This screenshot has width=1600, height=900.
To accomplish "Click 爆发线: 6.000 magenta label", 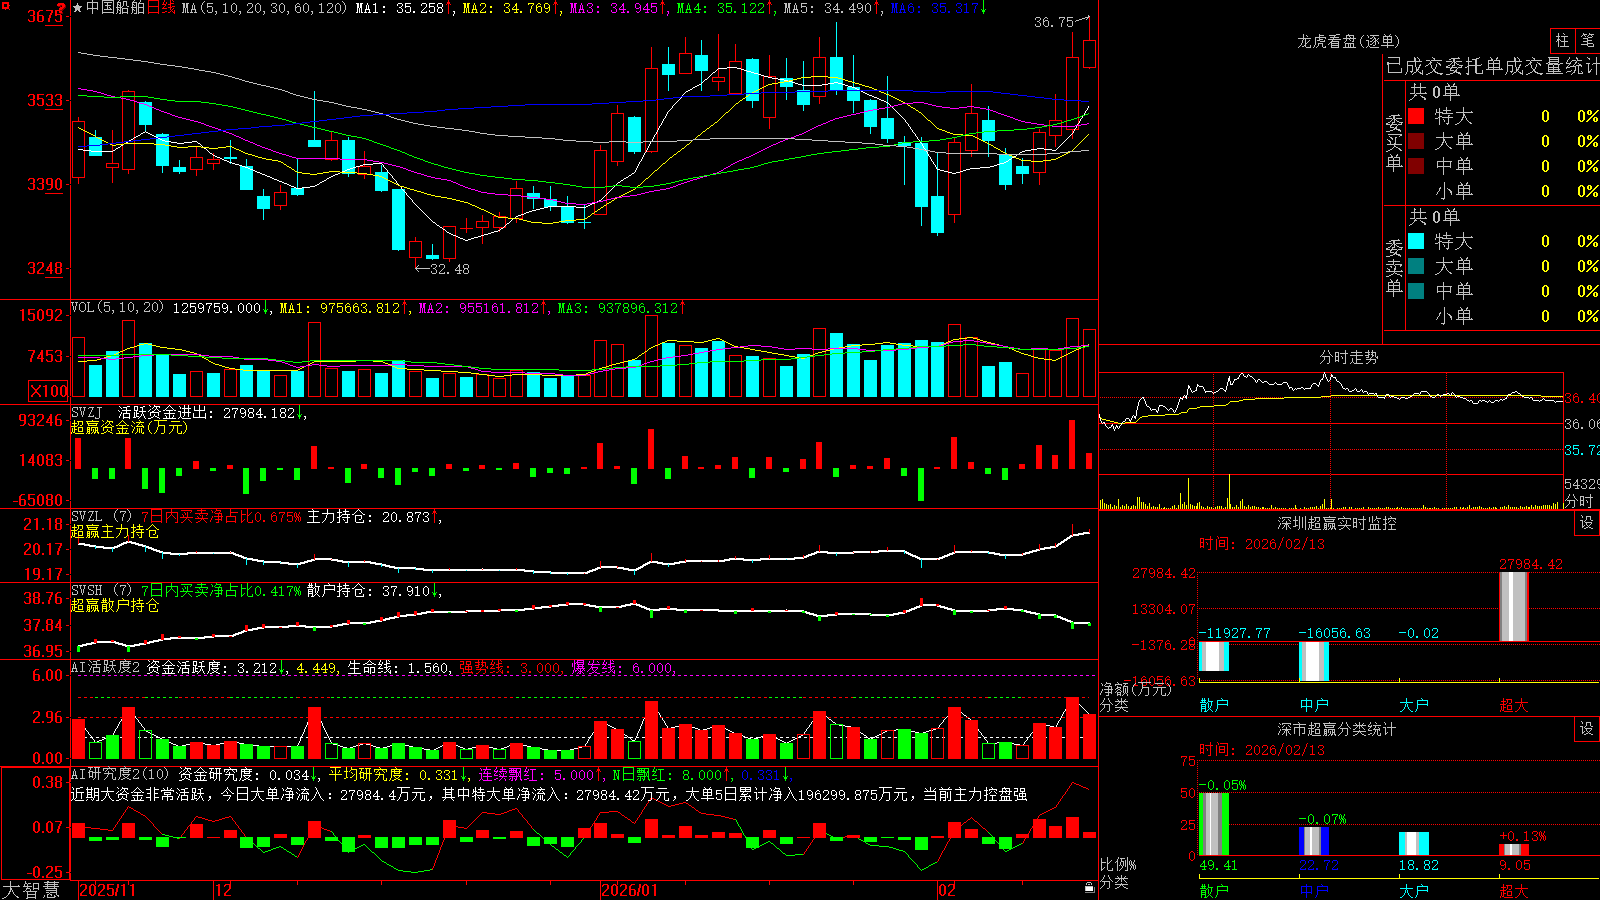I will [x=623, y=668].
